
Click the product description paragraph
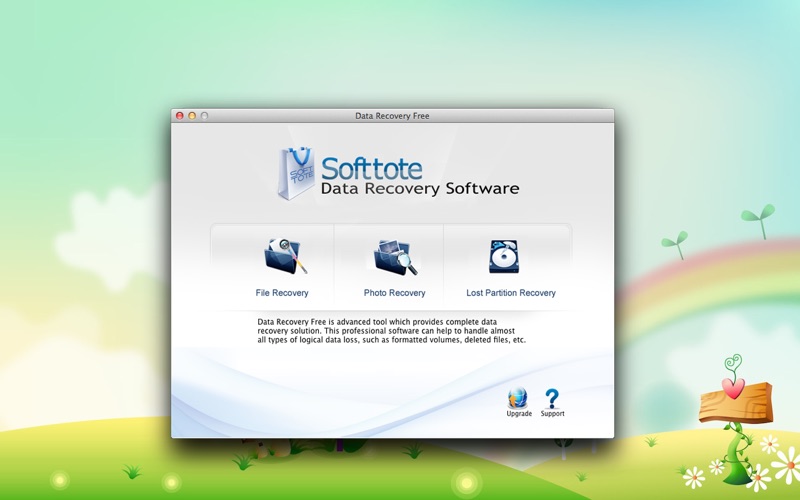tap(391, 331)
